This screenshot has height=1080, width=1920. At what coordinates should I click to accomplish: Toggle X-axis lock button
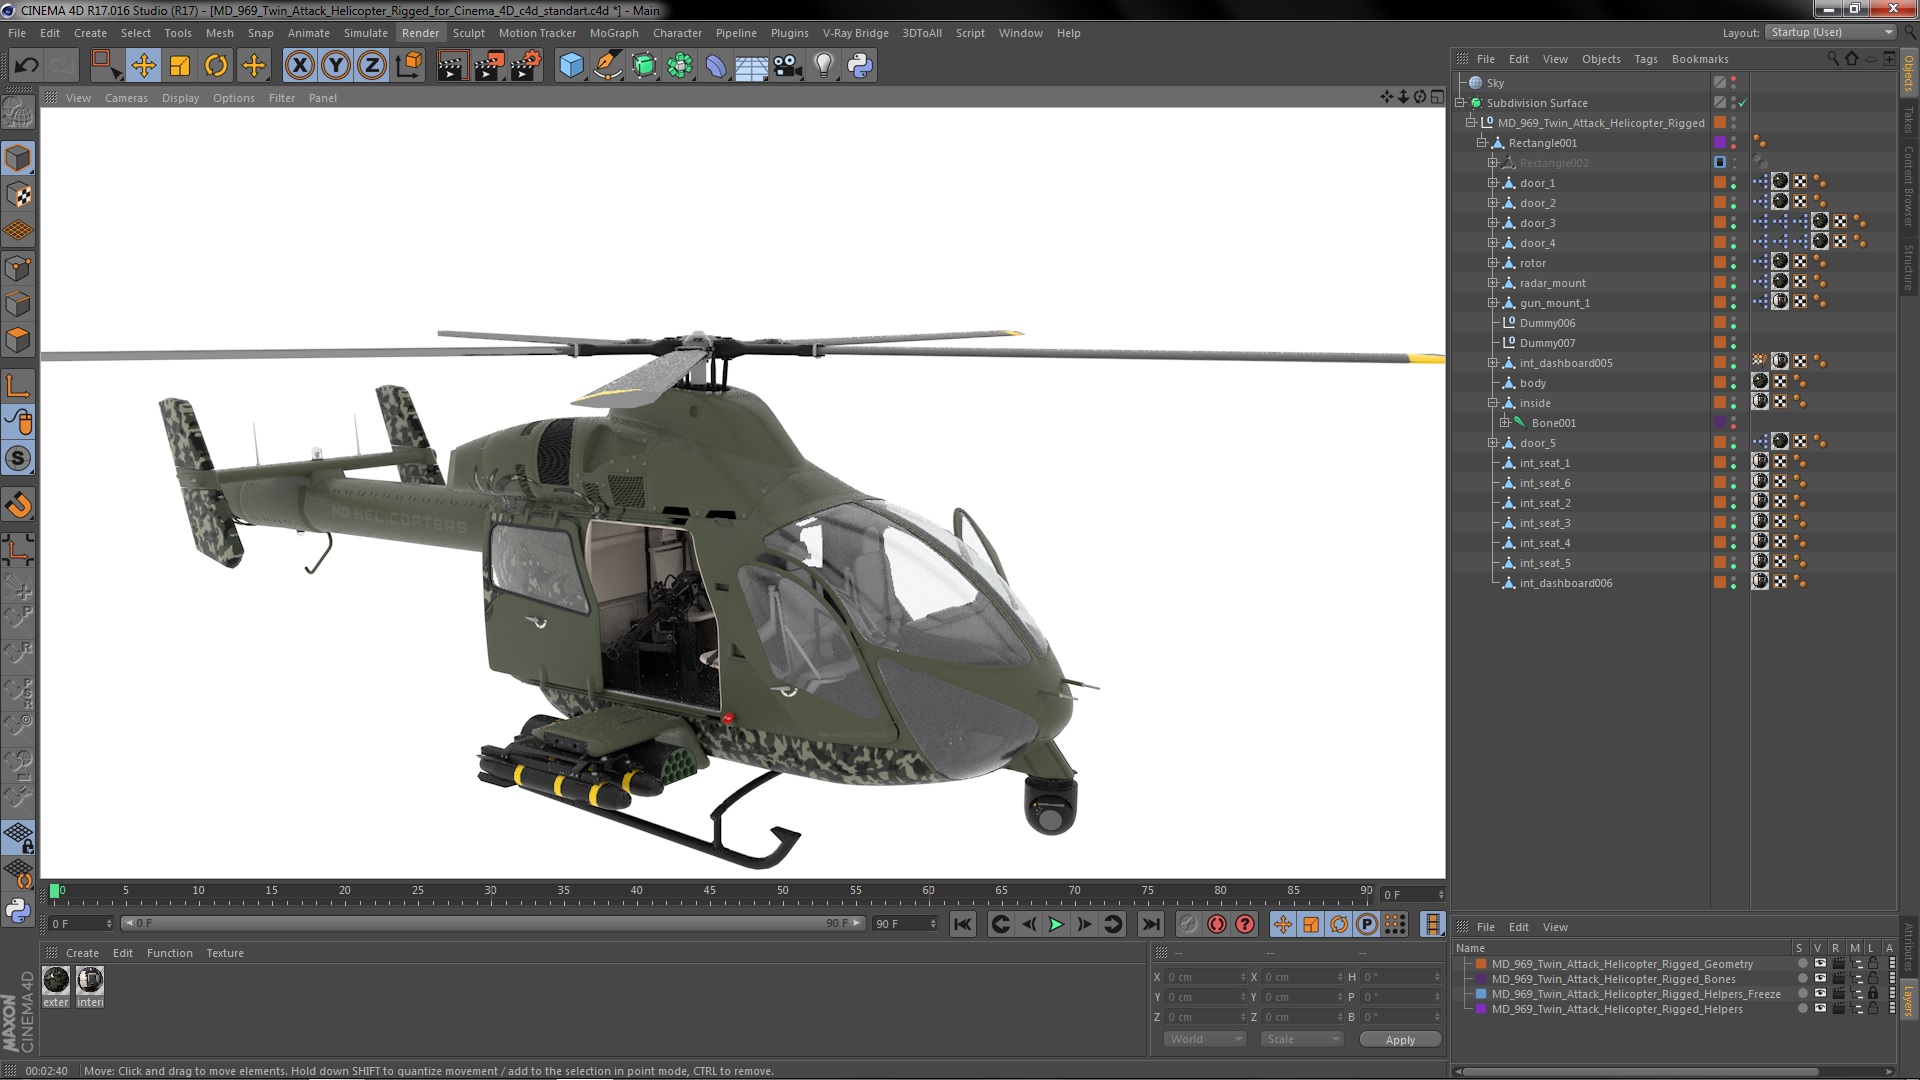pos(299,66)
